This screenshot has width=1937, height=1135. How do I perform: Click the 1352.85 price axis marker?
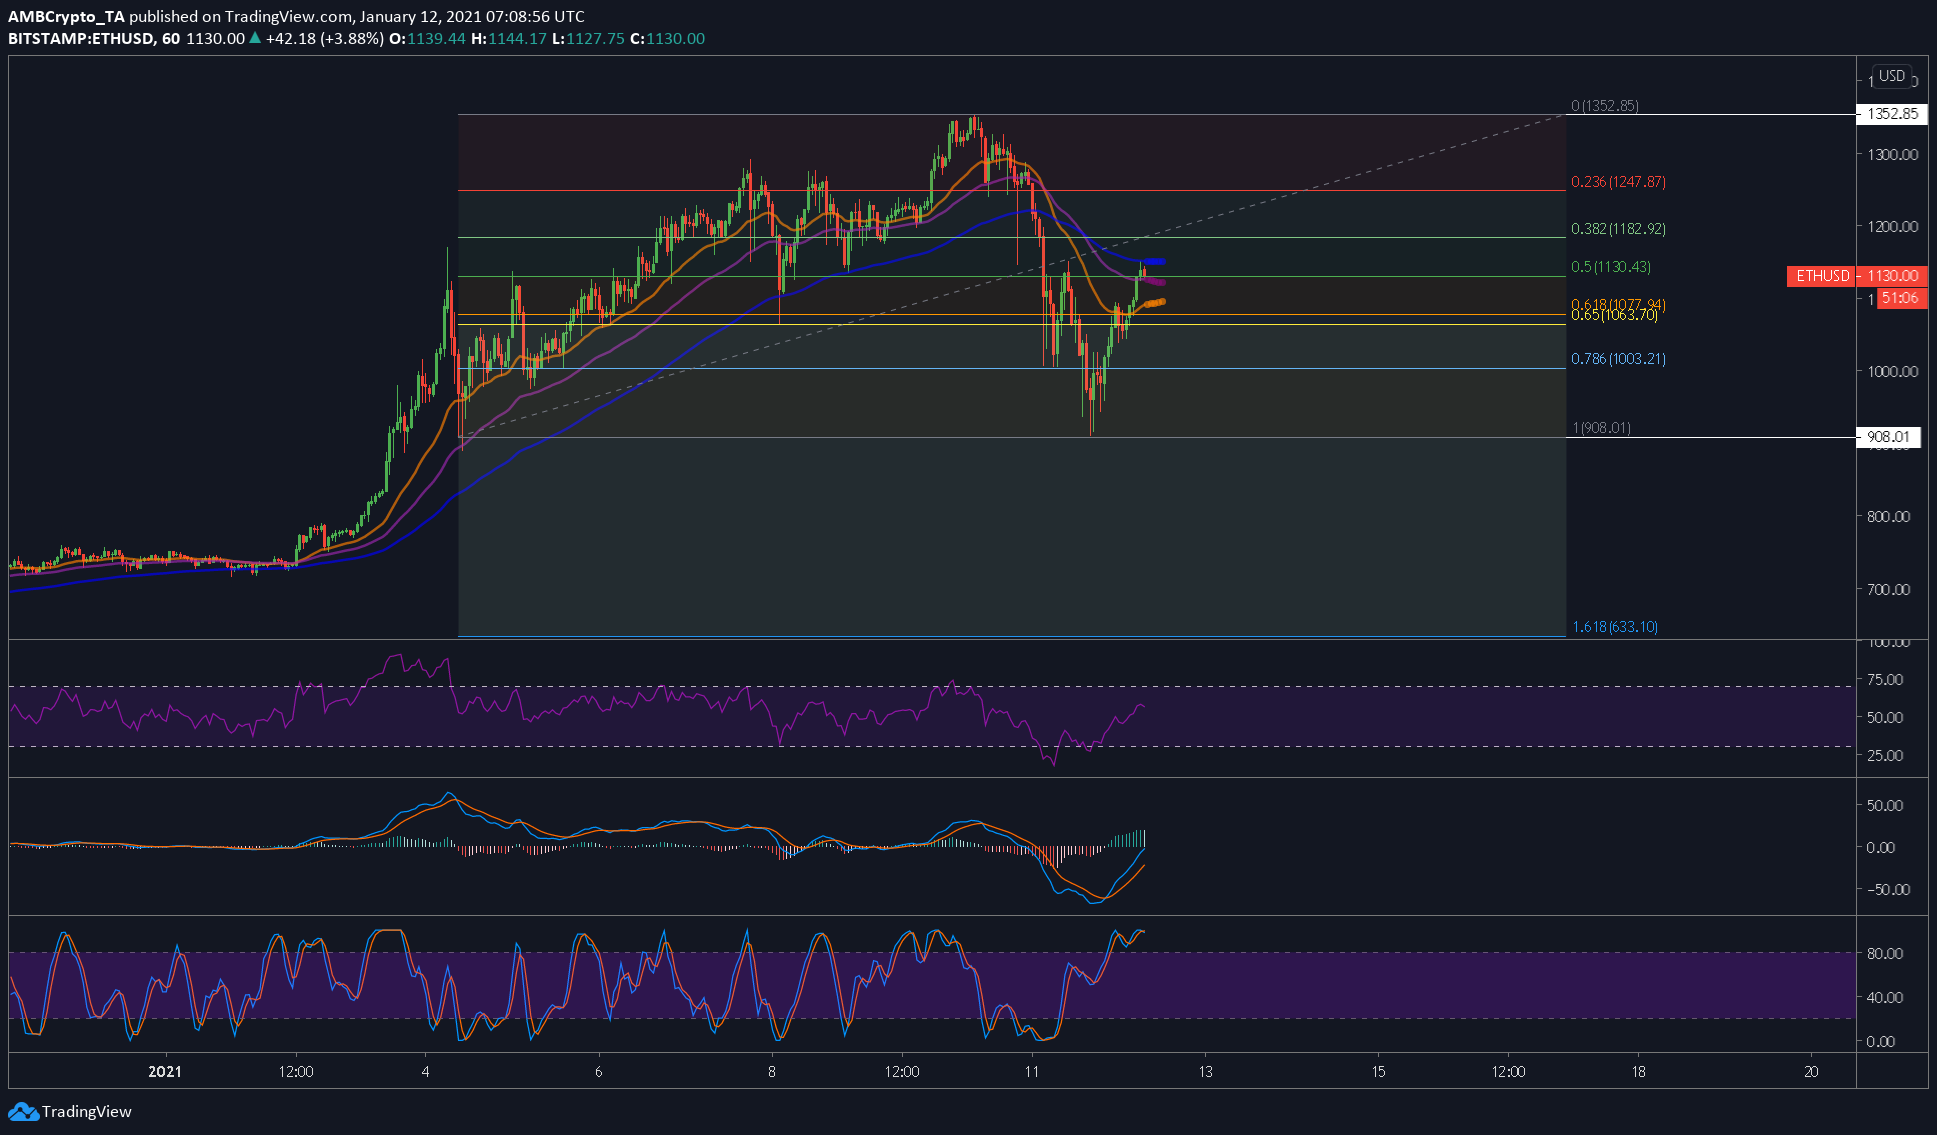[1891, 114]
